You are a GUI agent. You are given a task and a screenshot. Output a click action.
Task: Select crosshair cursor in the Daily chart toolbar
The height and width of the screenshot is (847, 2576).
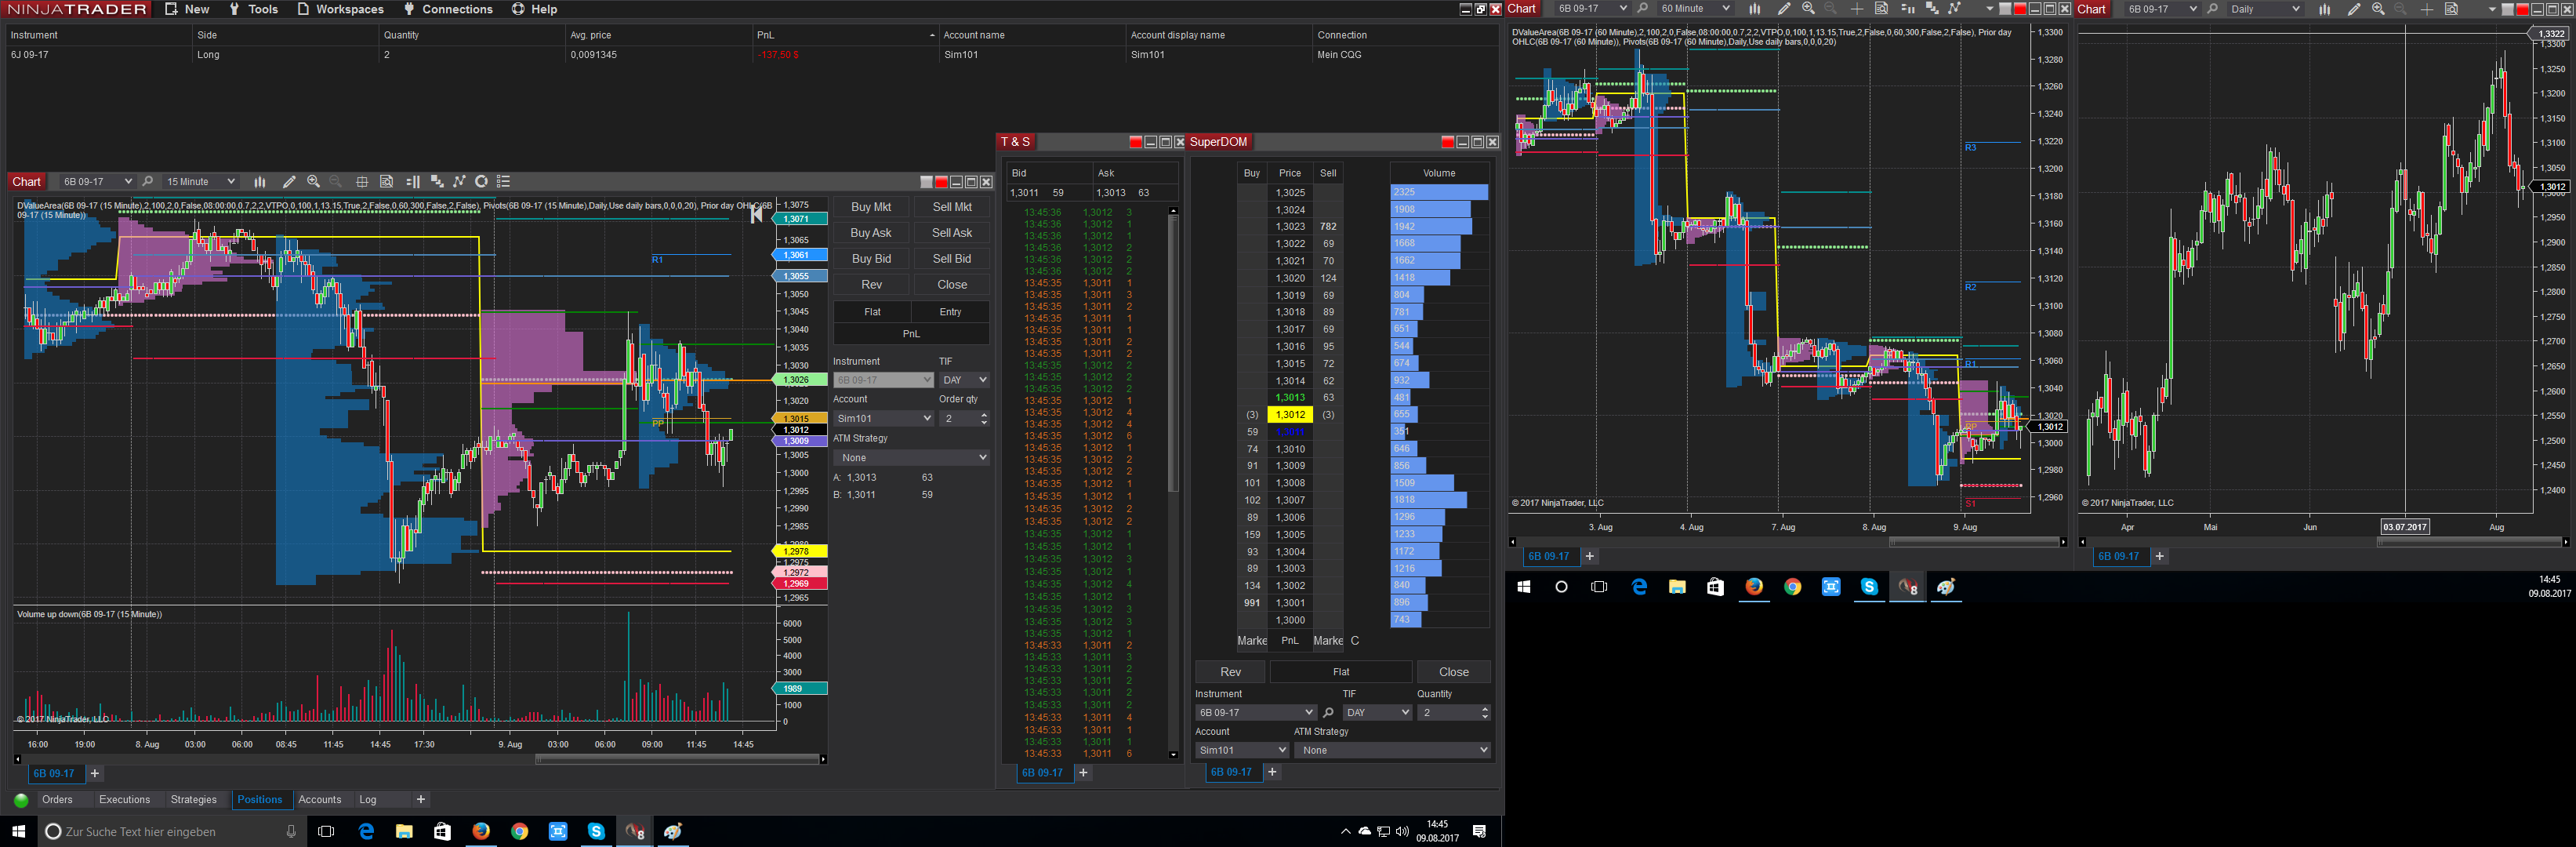tap(2426, 9)
